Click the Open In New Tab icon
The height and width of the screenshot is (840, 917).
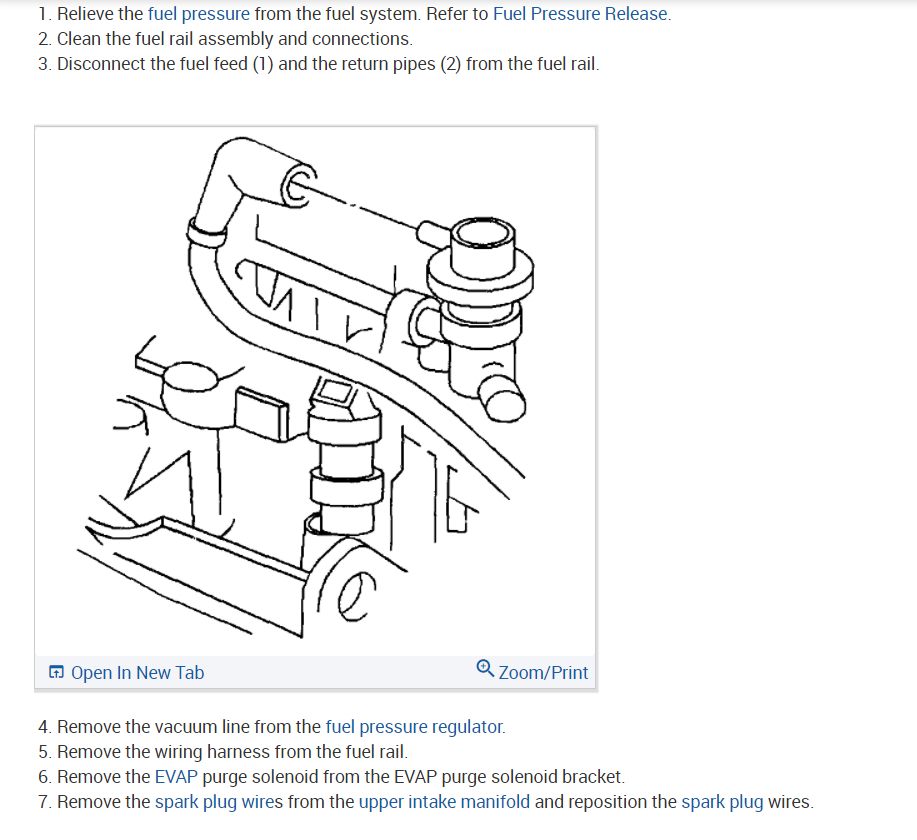[x=56, y=672]
